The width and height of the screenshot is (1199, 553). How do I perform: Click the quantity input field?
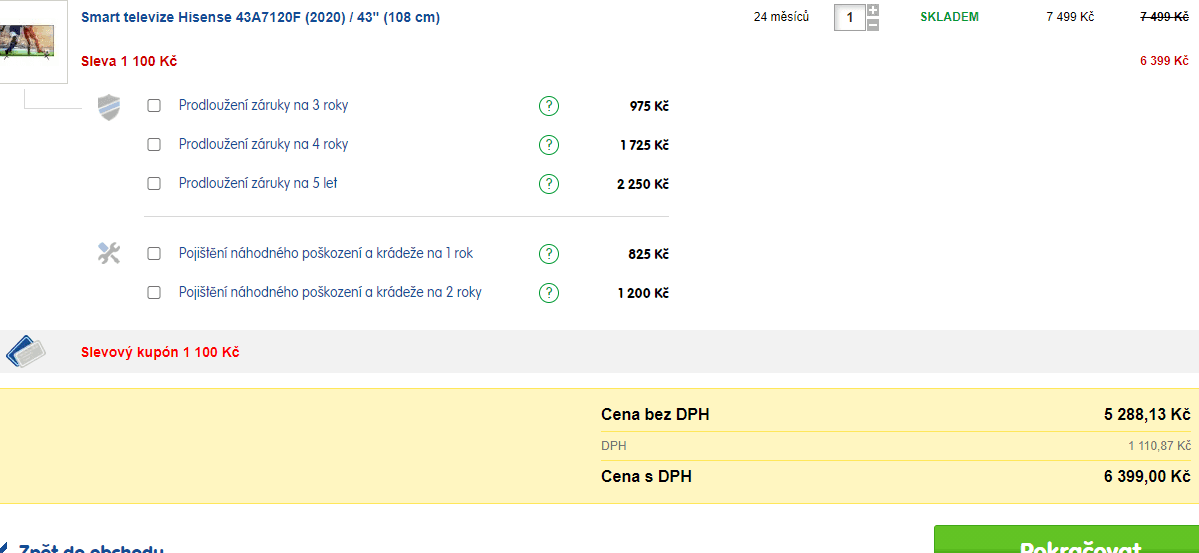coord(849,17)
